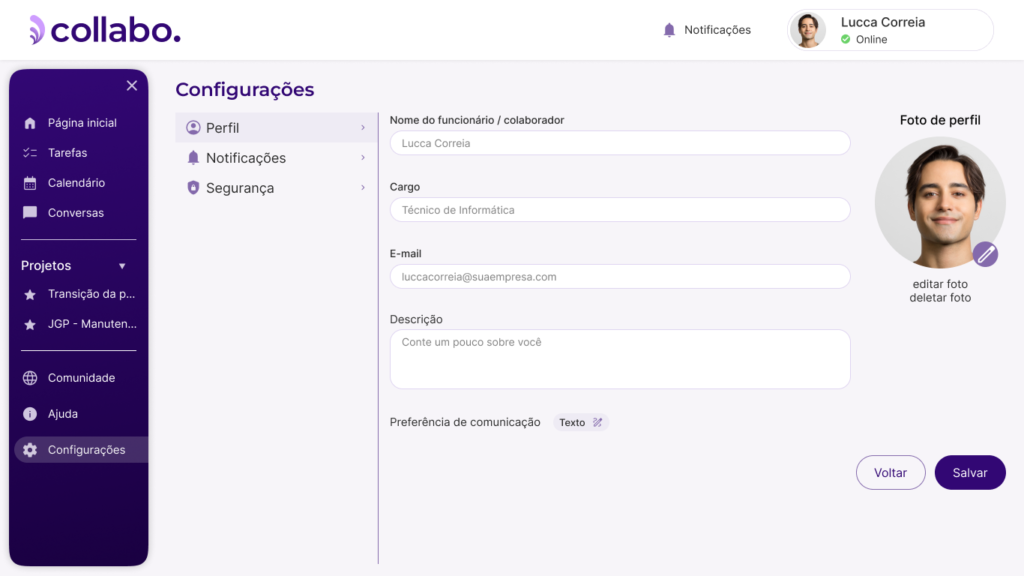Click the editar foto link

click(939, 284)
